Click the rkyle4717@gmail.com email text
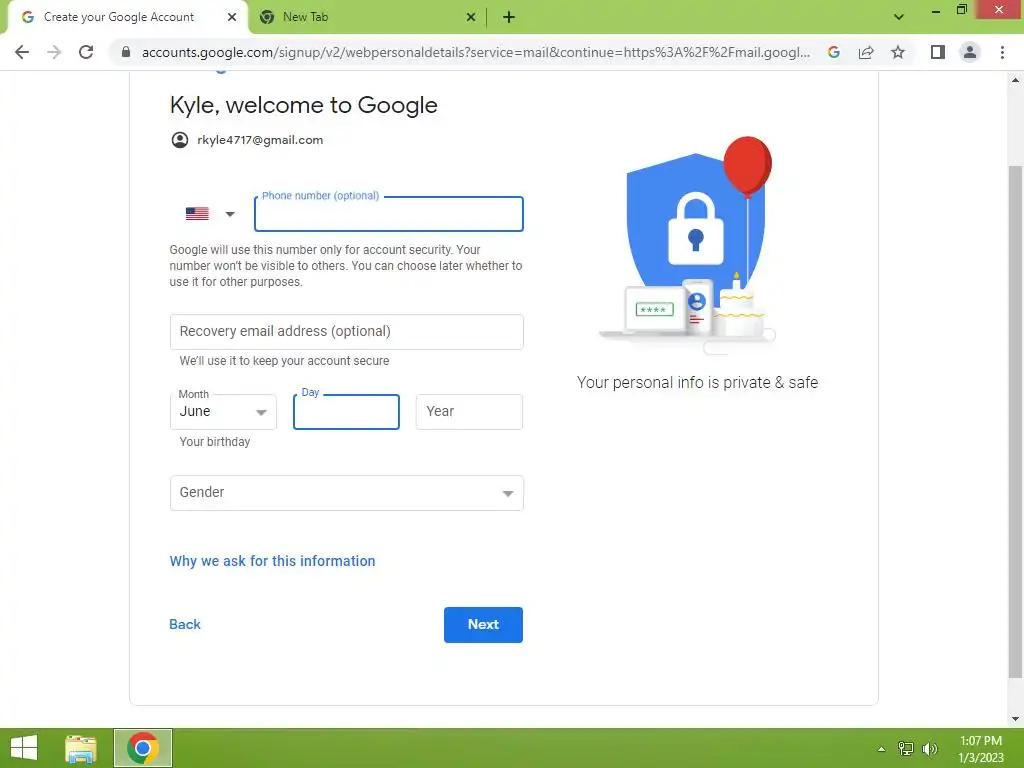 point(260,140)
